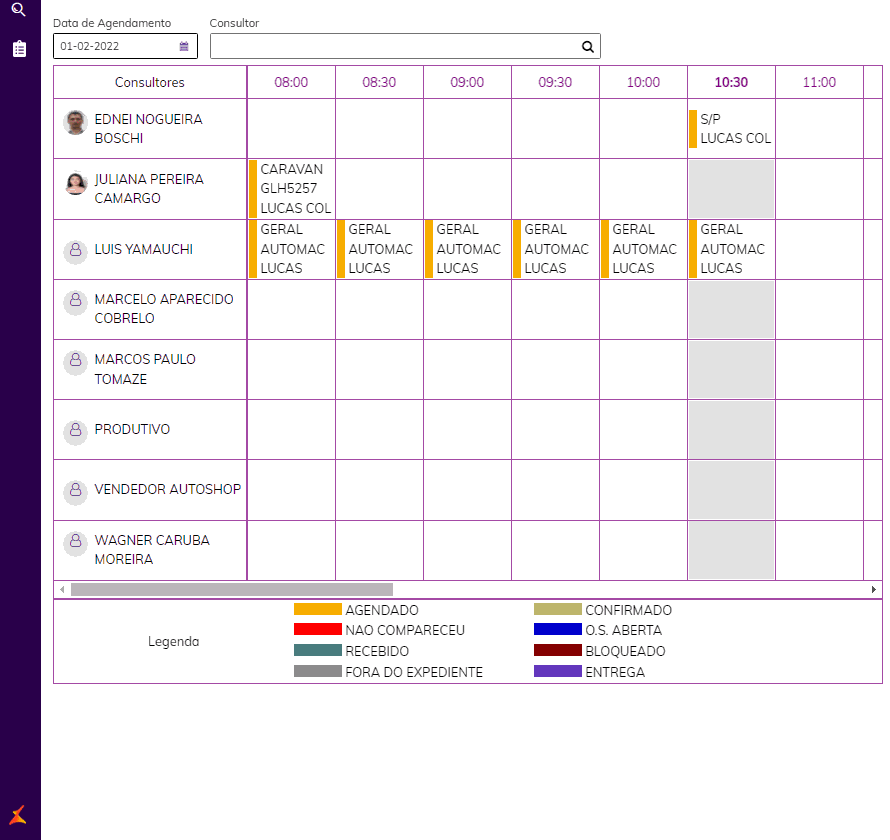This screenshot has height=840, width=890.
Task: Select consultant name VENDEDOR AUTOSHOP
Action: point(167,489)
